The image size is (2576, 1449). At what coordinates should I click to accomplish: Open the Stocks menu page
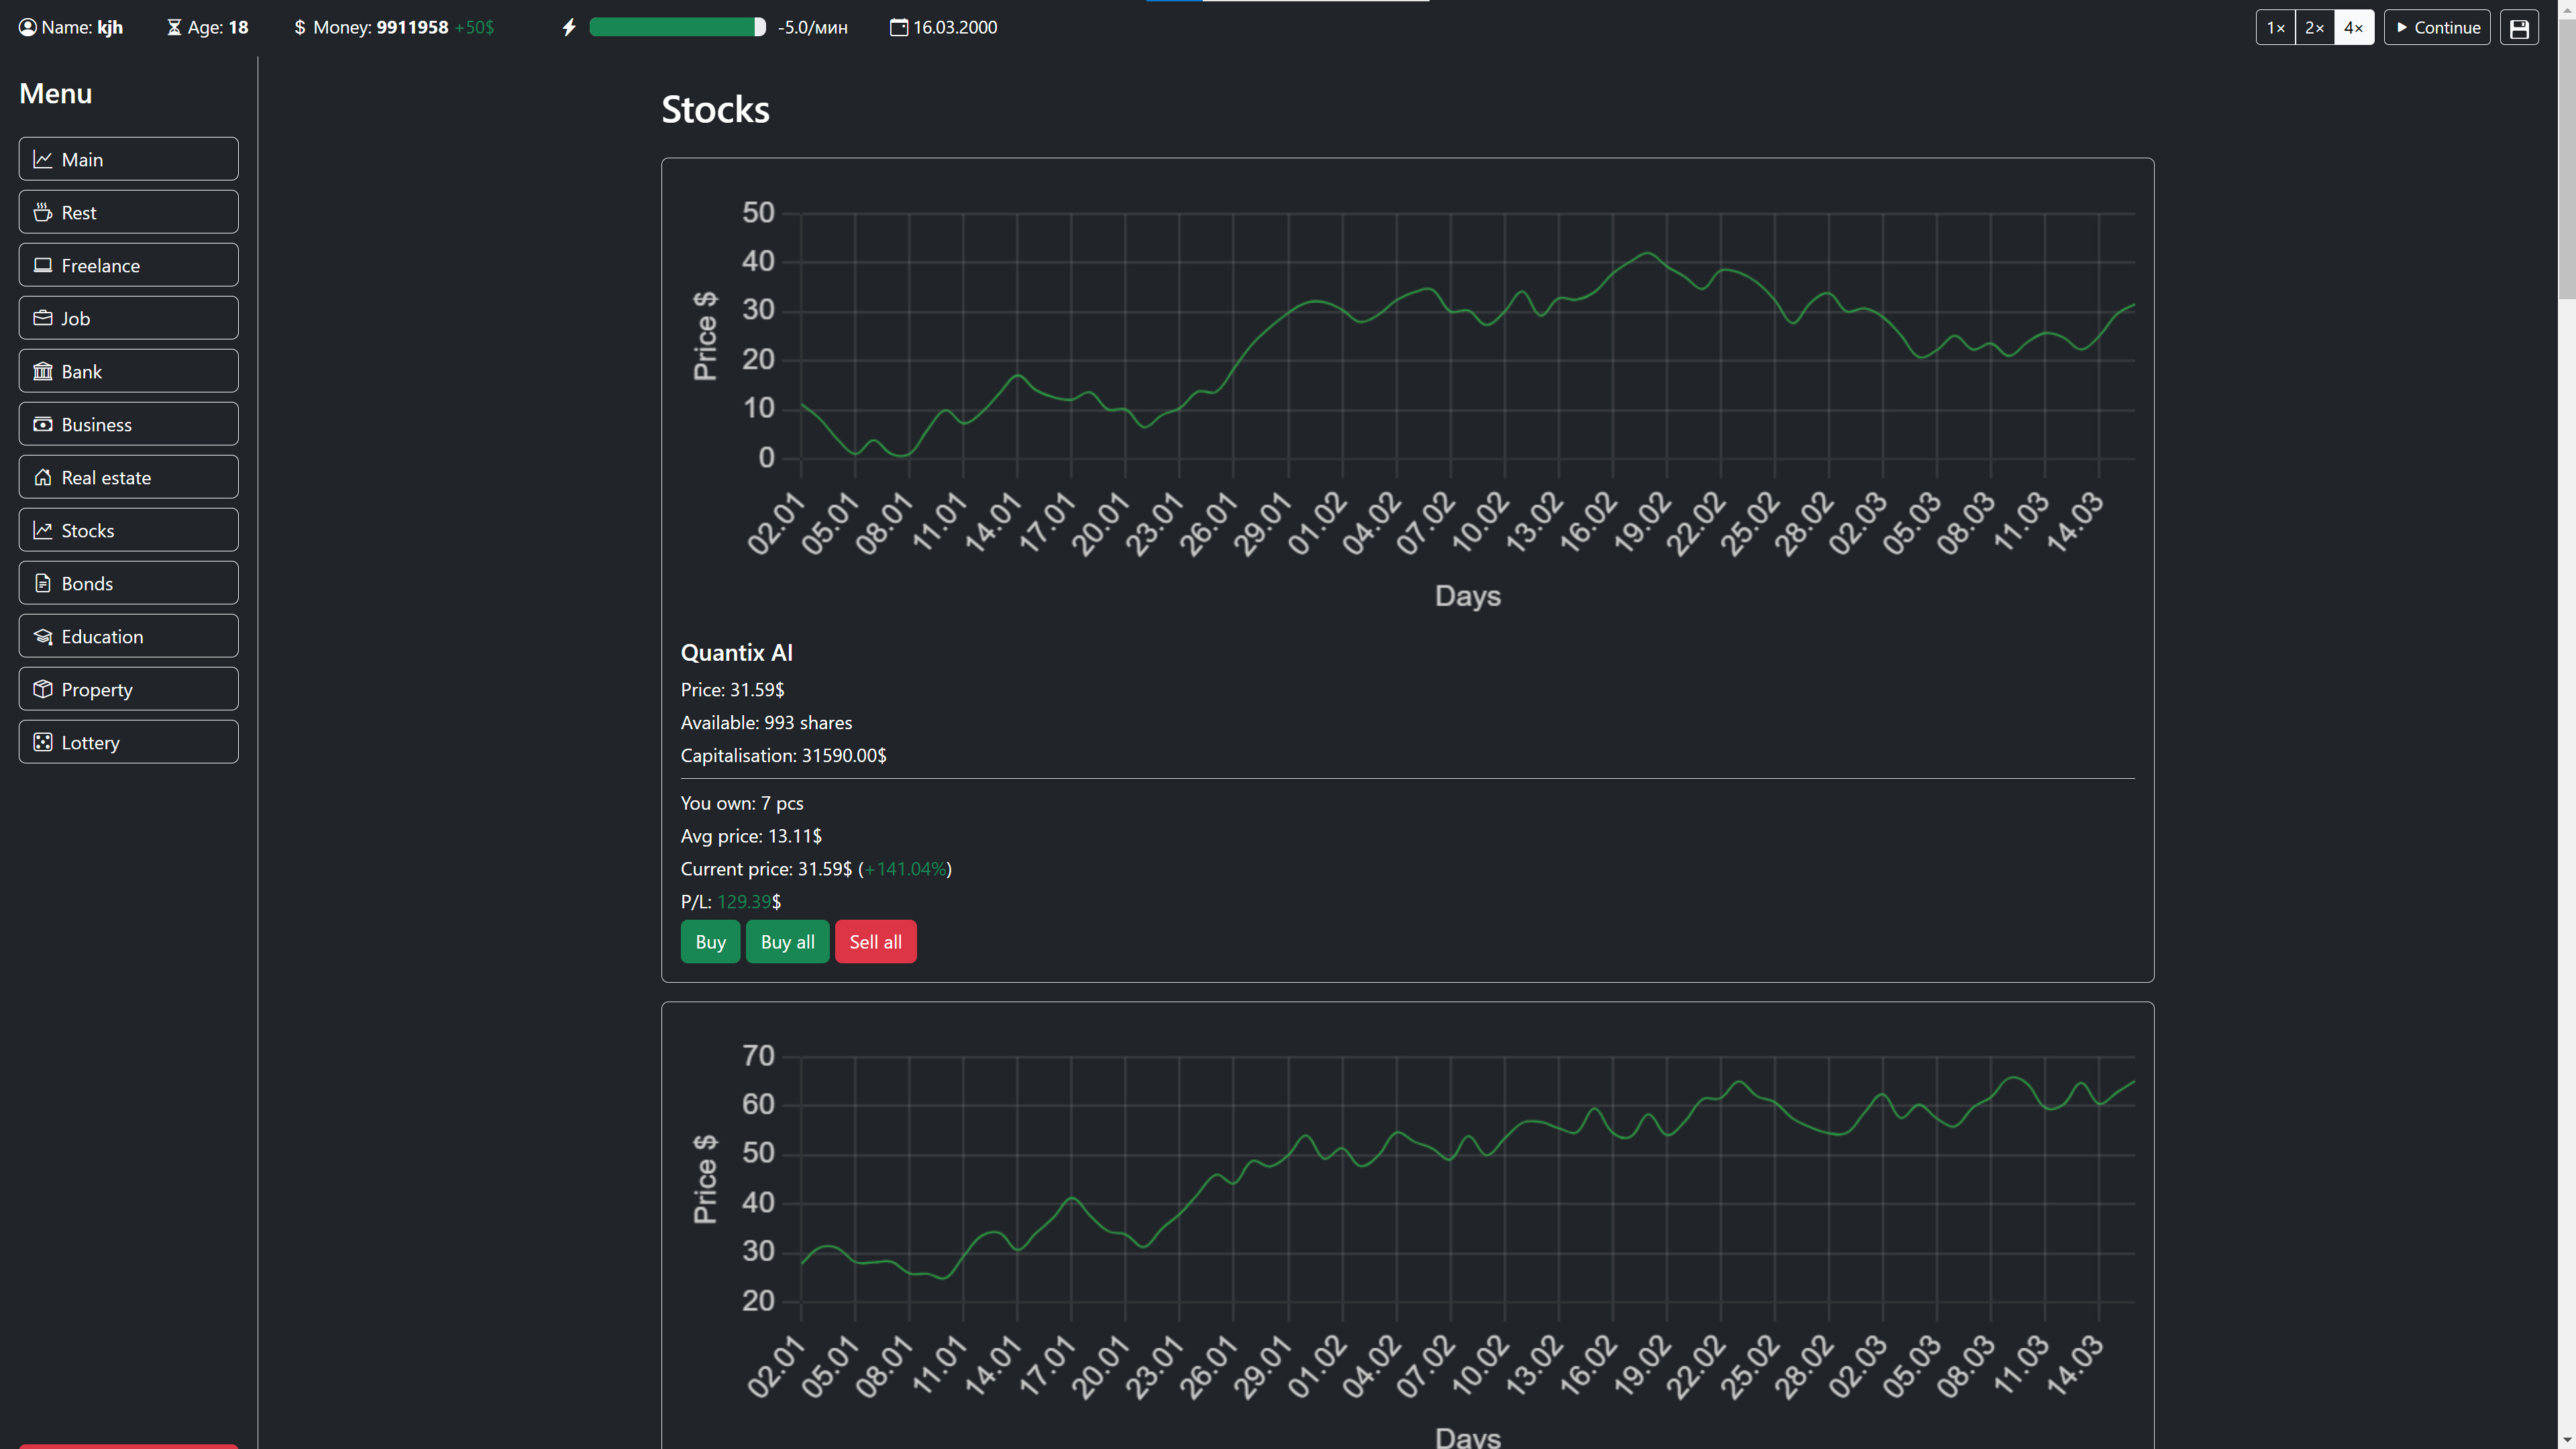129,531
